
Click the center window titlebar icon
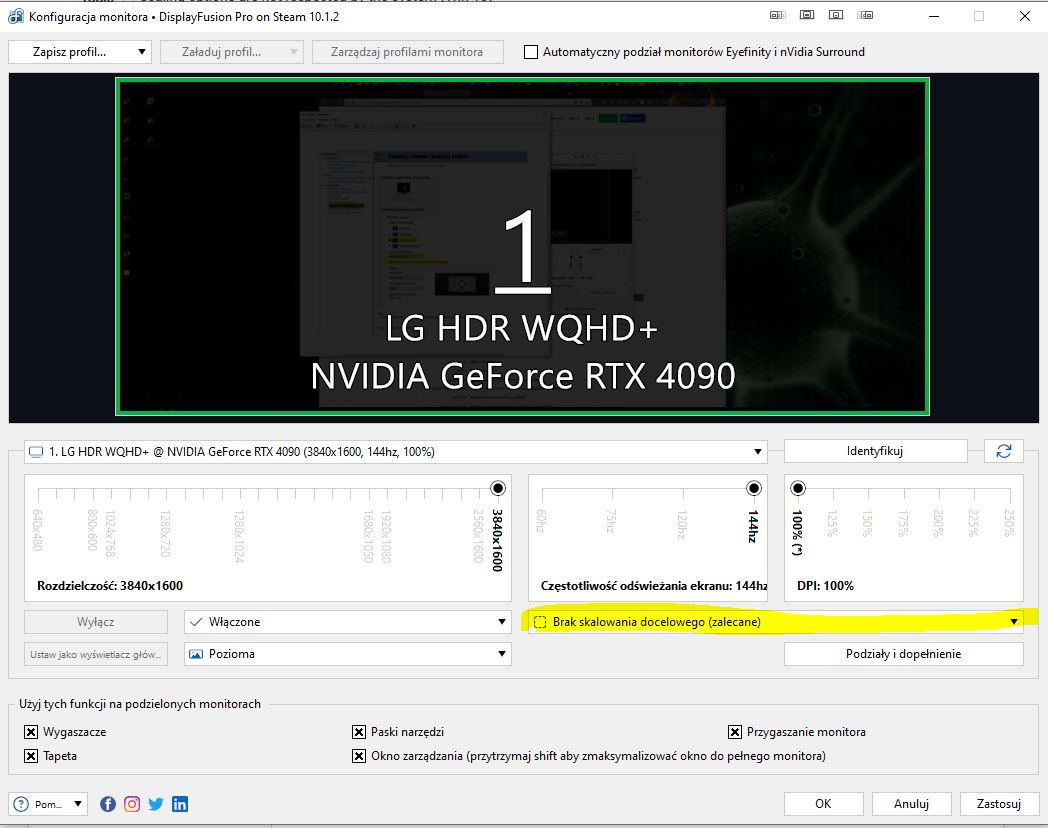tap(836, 16)
